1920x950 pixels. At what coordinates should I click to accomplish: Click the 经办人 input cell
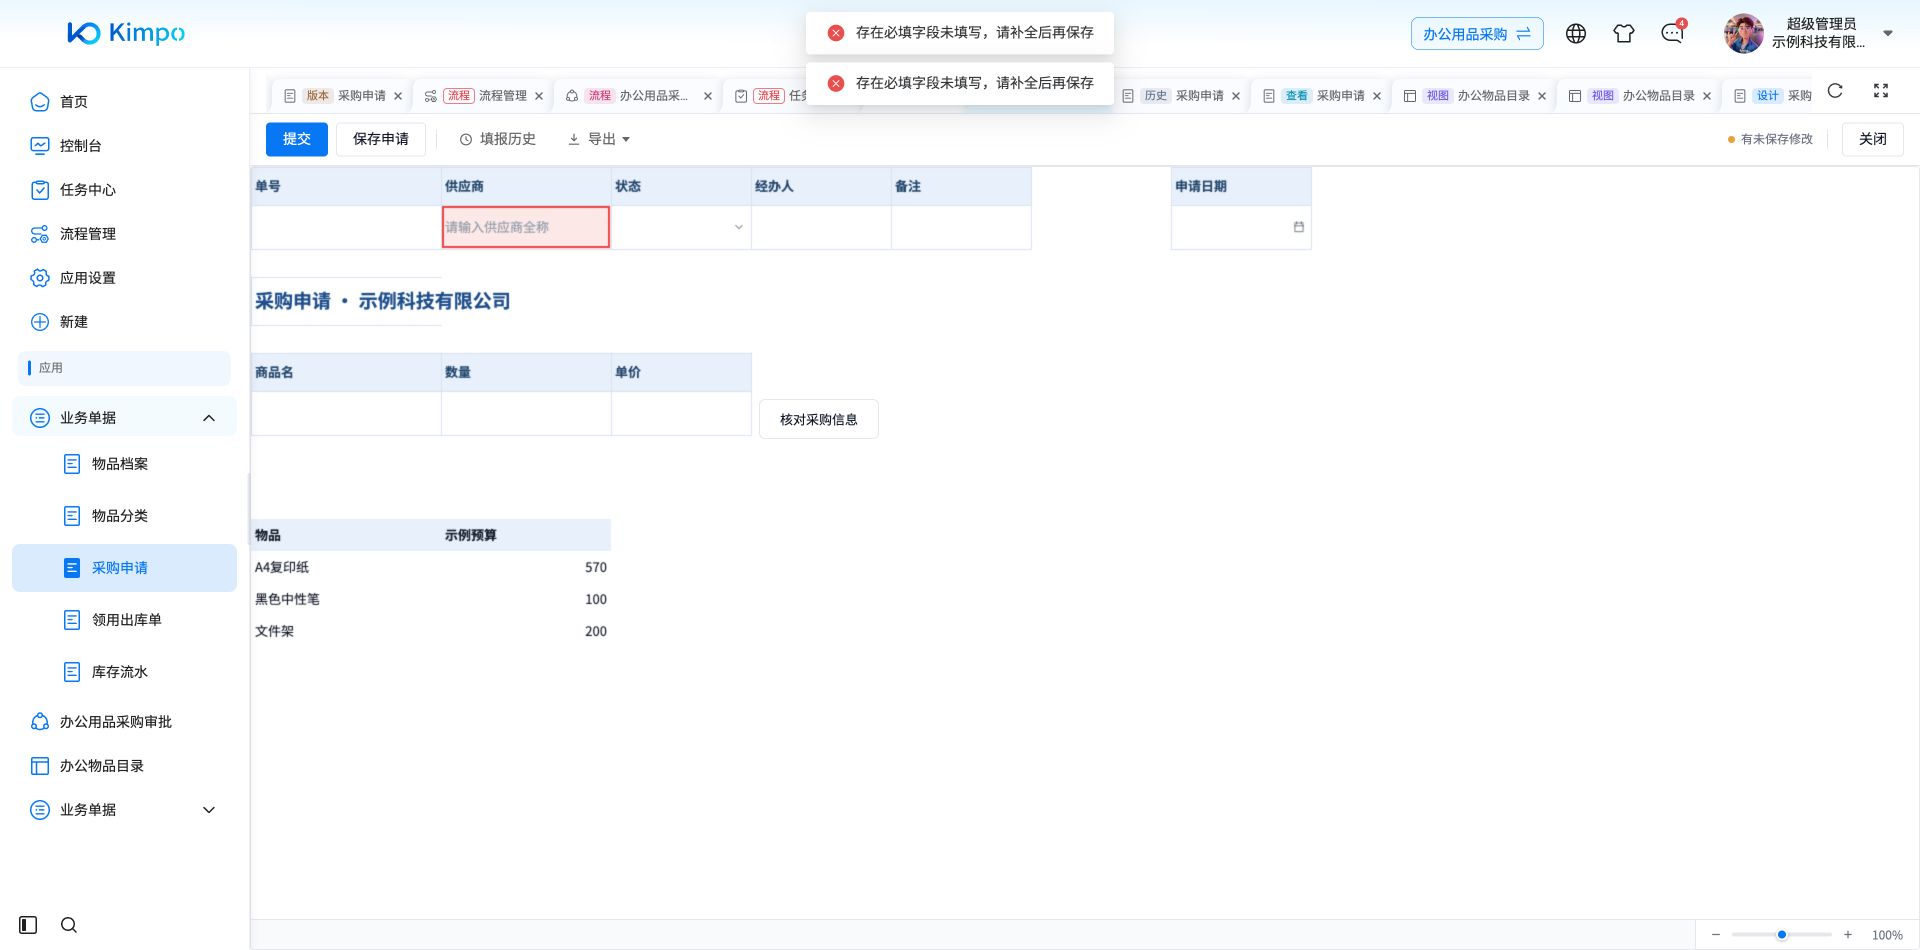821,227
